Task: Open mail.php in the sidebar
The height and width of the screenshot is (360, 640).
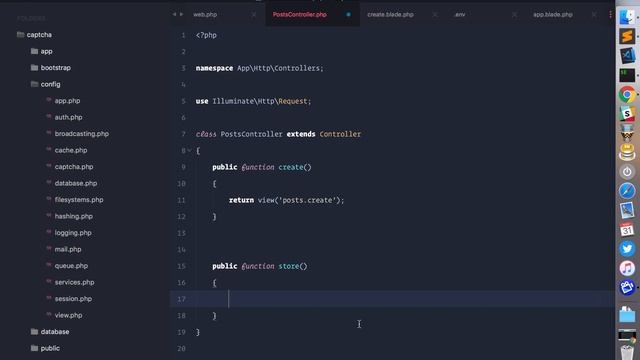Action: coord(68,249)
